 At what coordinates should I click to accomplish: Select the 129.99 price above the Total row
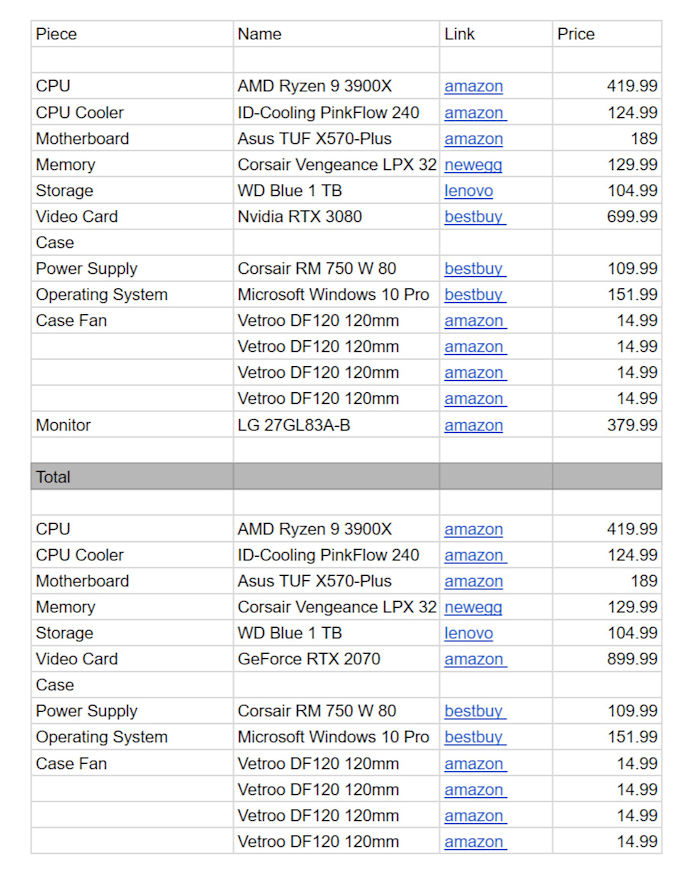[x=607, y=165]
